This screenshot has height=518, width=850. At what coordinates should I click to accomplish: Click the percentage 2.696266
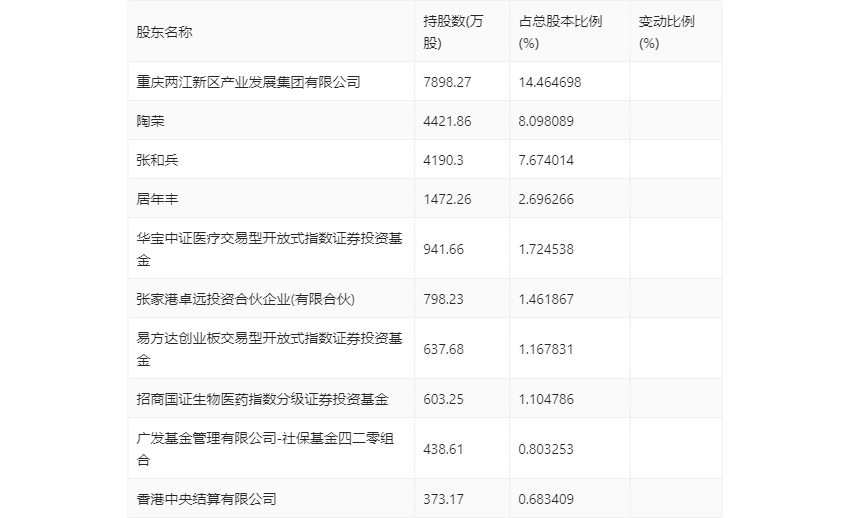(546, 199)
